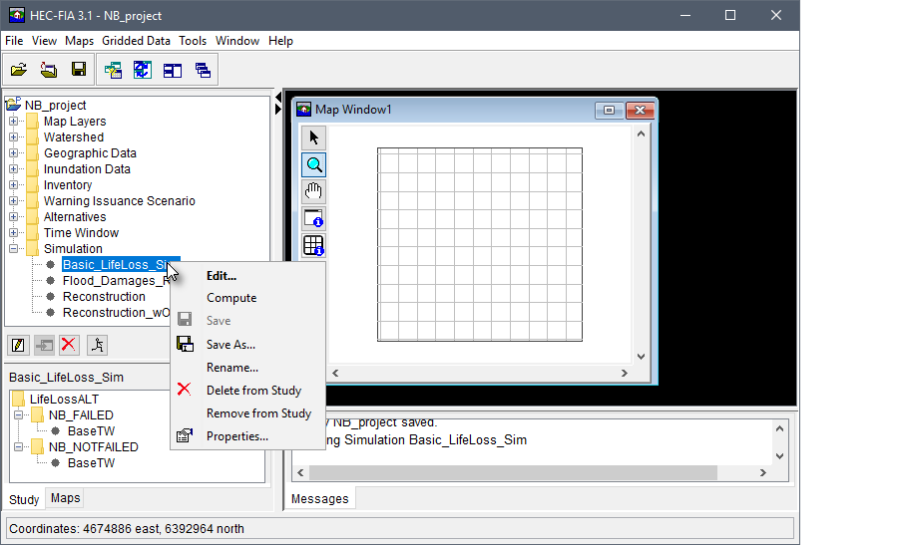Open the Gridded Data menu
900x545 pixels.
[136, 41]
